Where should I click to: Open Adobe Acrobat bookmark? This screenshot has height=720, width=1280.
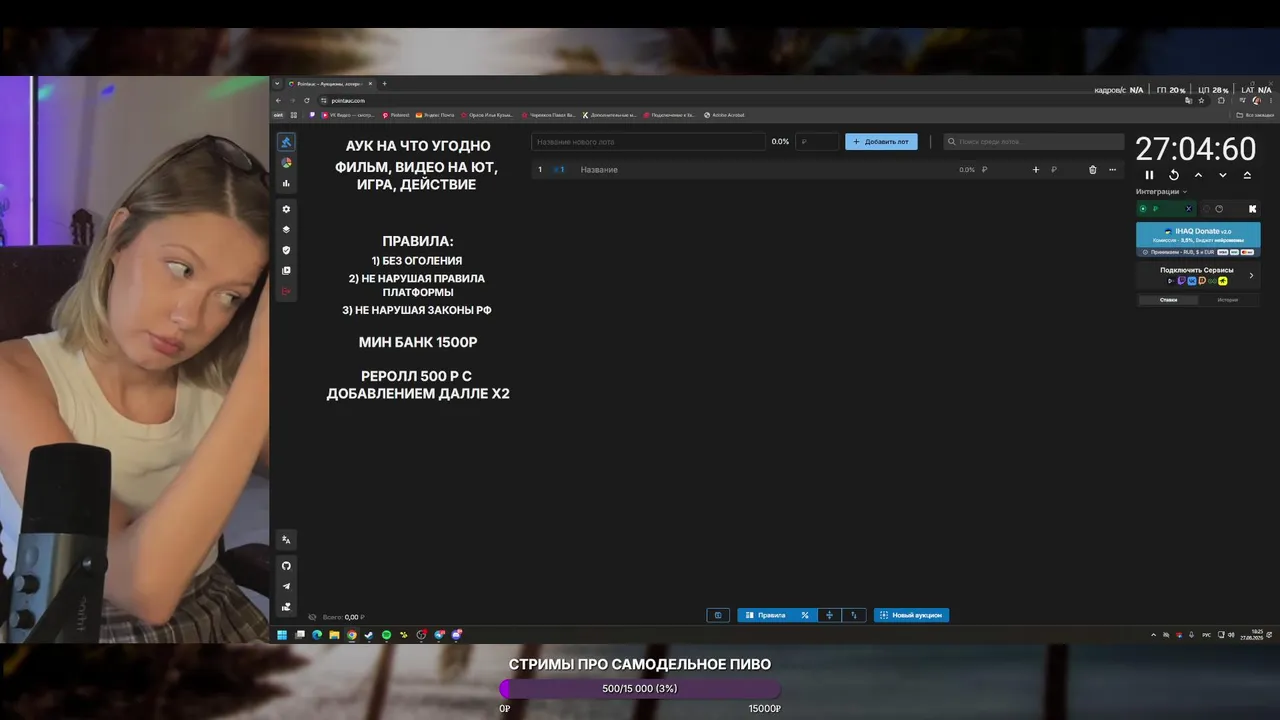click(x=725, y=115)
